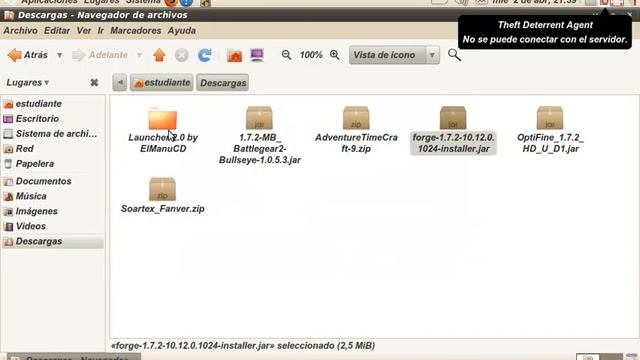Open the Marcadores menu
Image resolution: width=640 pixels, height=360 pixels.
(x=136, y=31)
